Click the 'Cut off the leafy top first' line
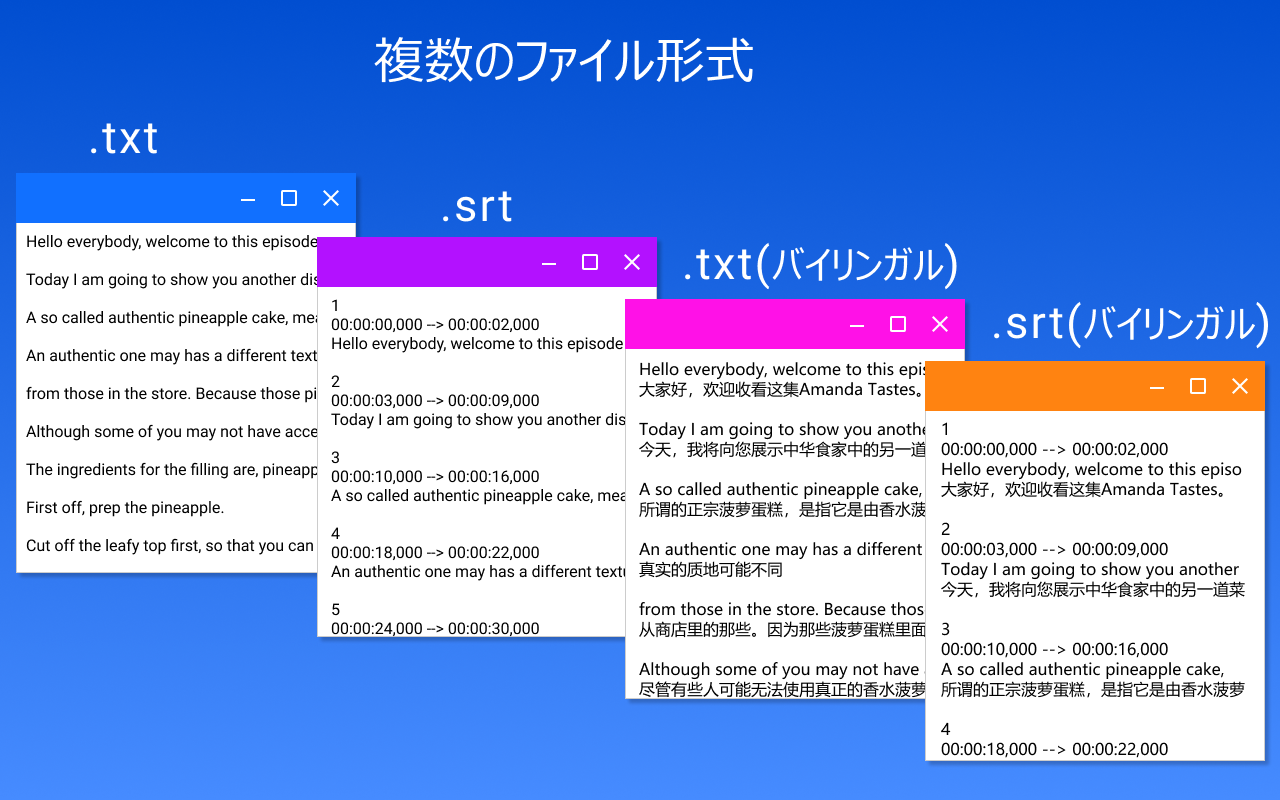Image resolution: width=1280 pixels, height=800 pixels. coord(171,546)
